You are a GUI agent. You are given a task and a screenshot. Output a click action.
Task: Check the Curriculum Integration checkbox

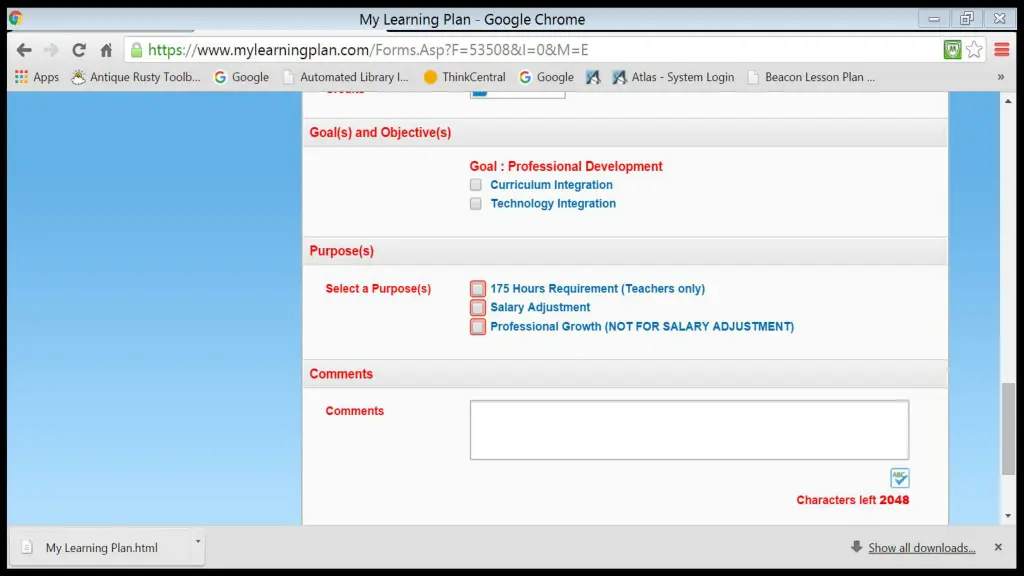[477, 185]
